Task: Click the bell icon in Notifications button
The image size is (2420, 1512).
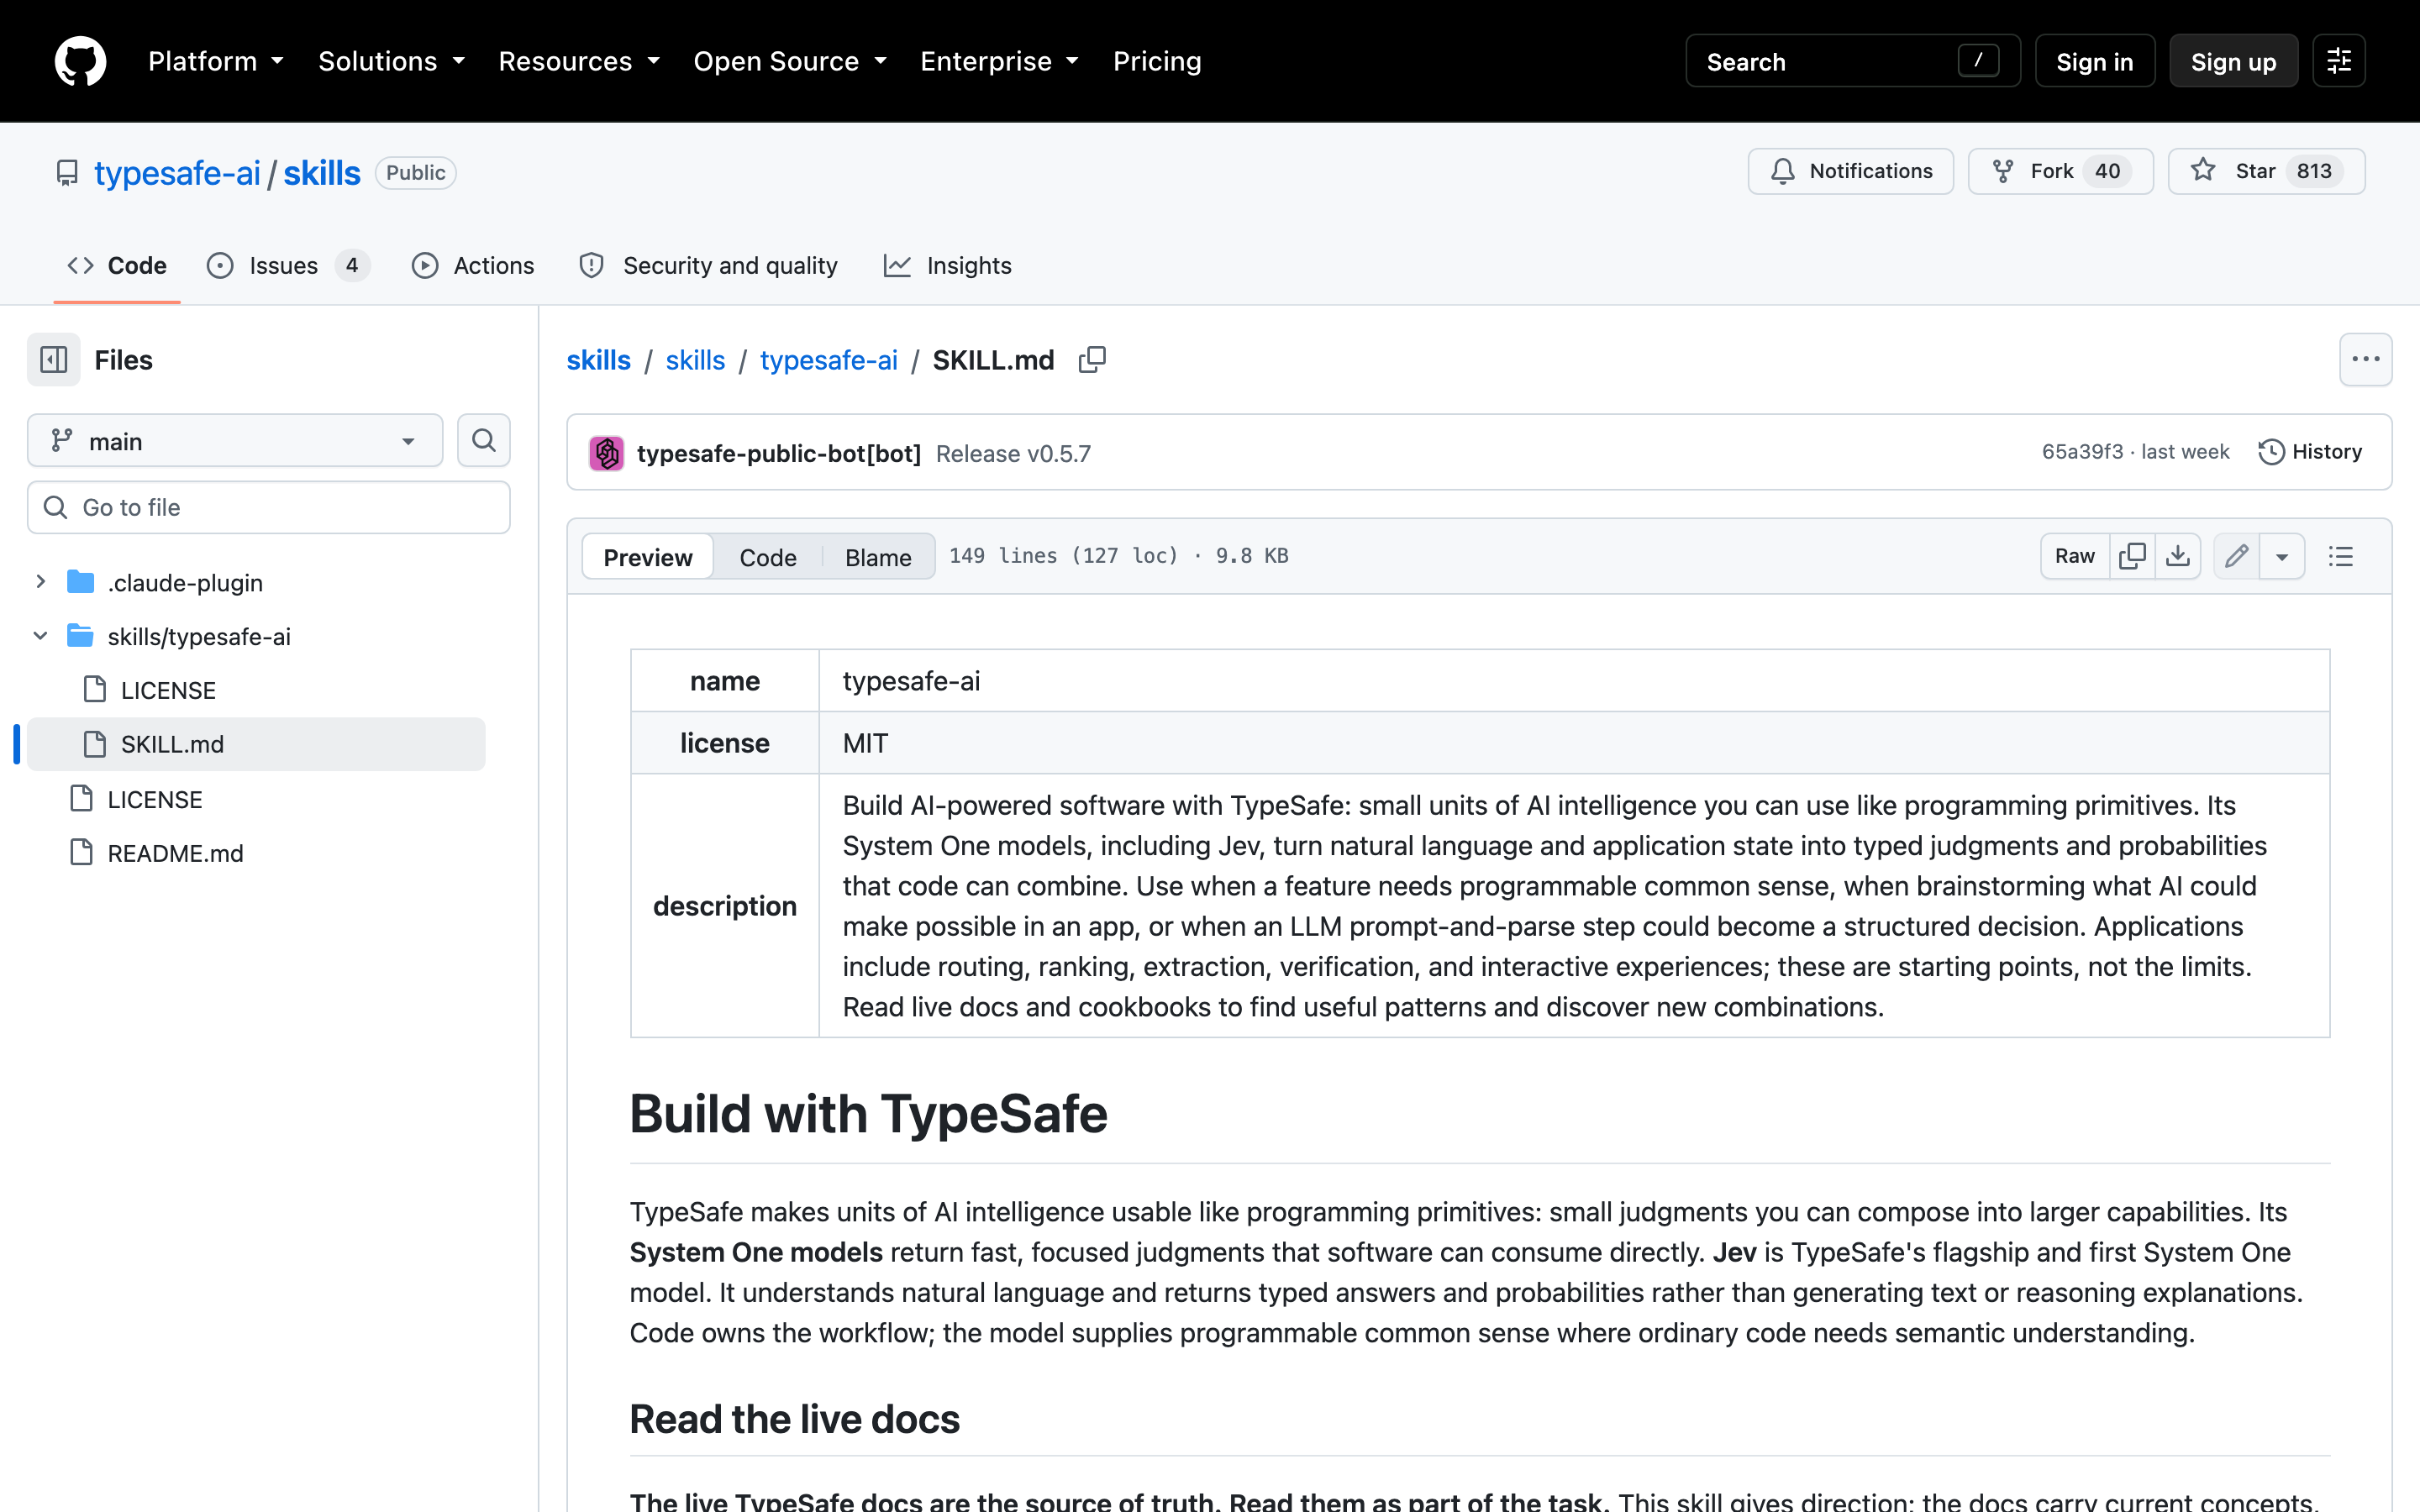Action: [x=1783, y=171]
